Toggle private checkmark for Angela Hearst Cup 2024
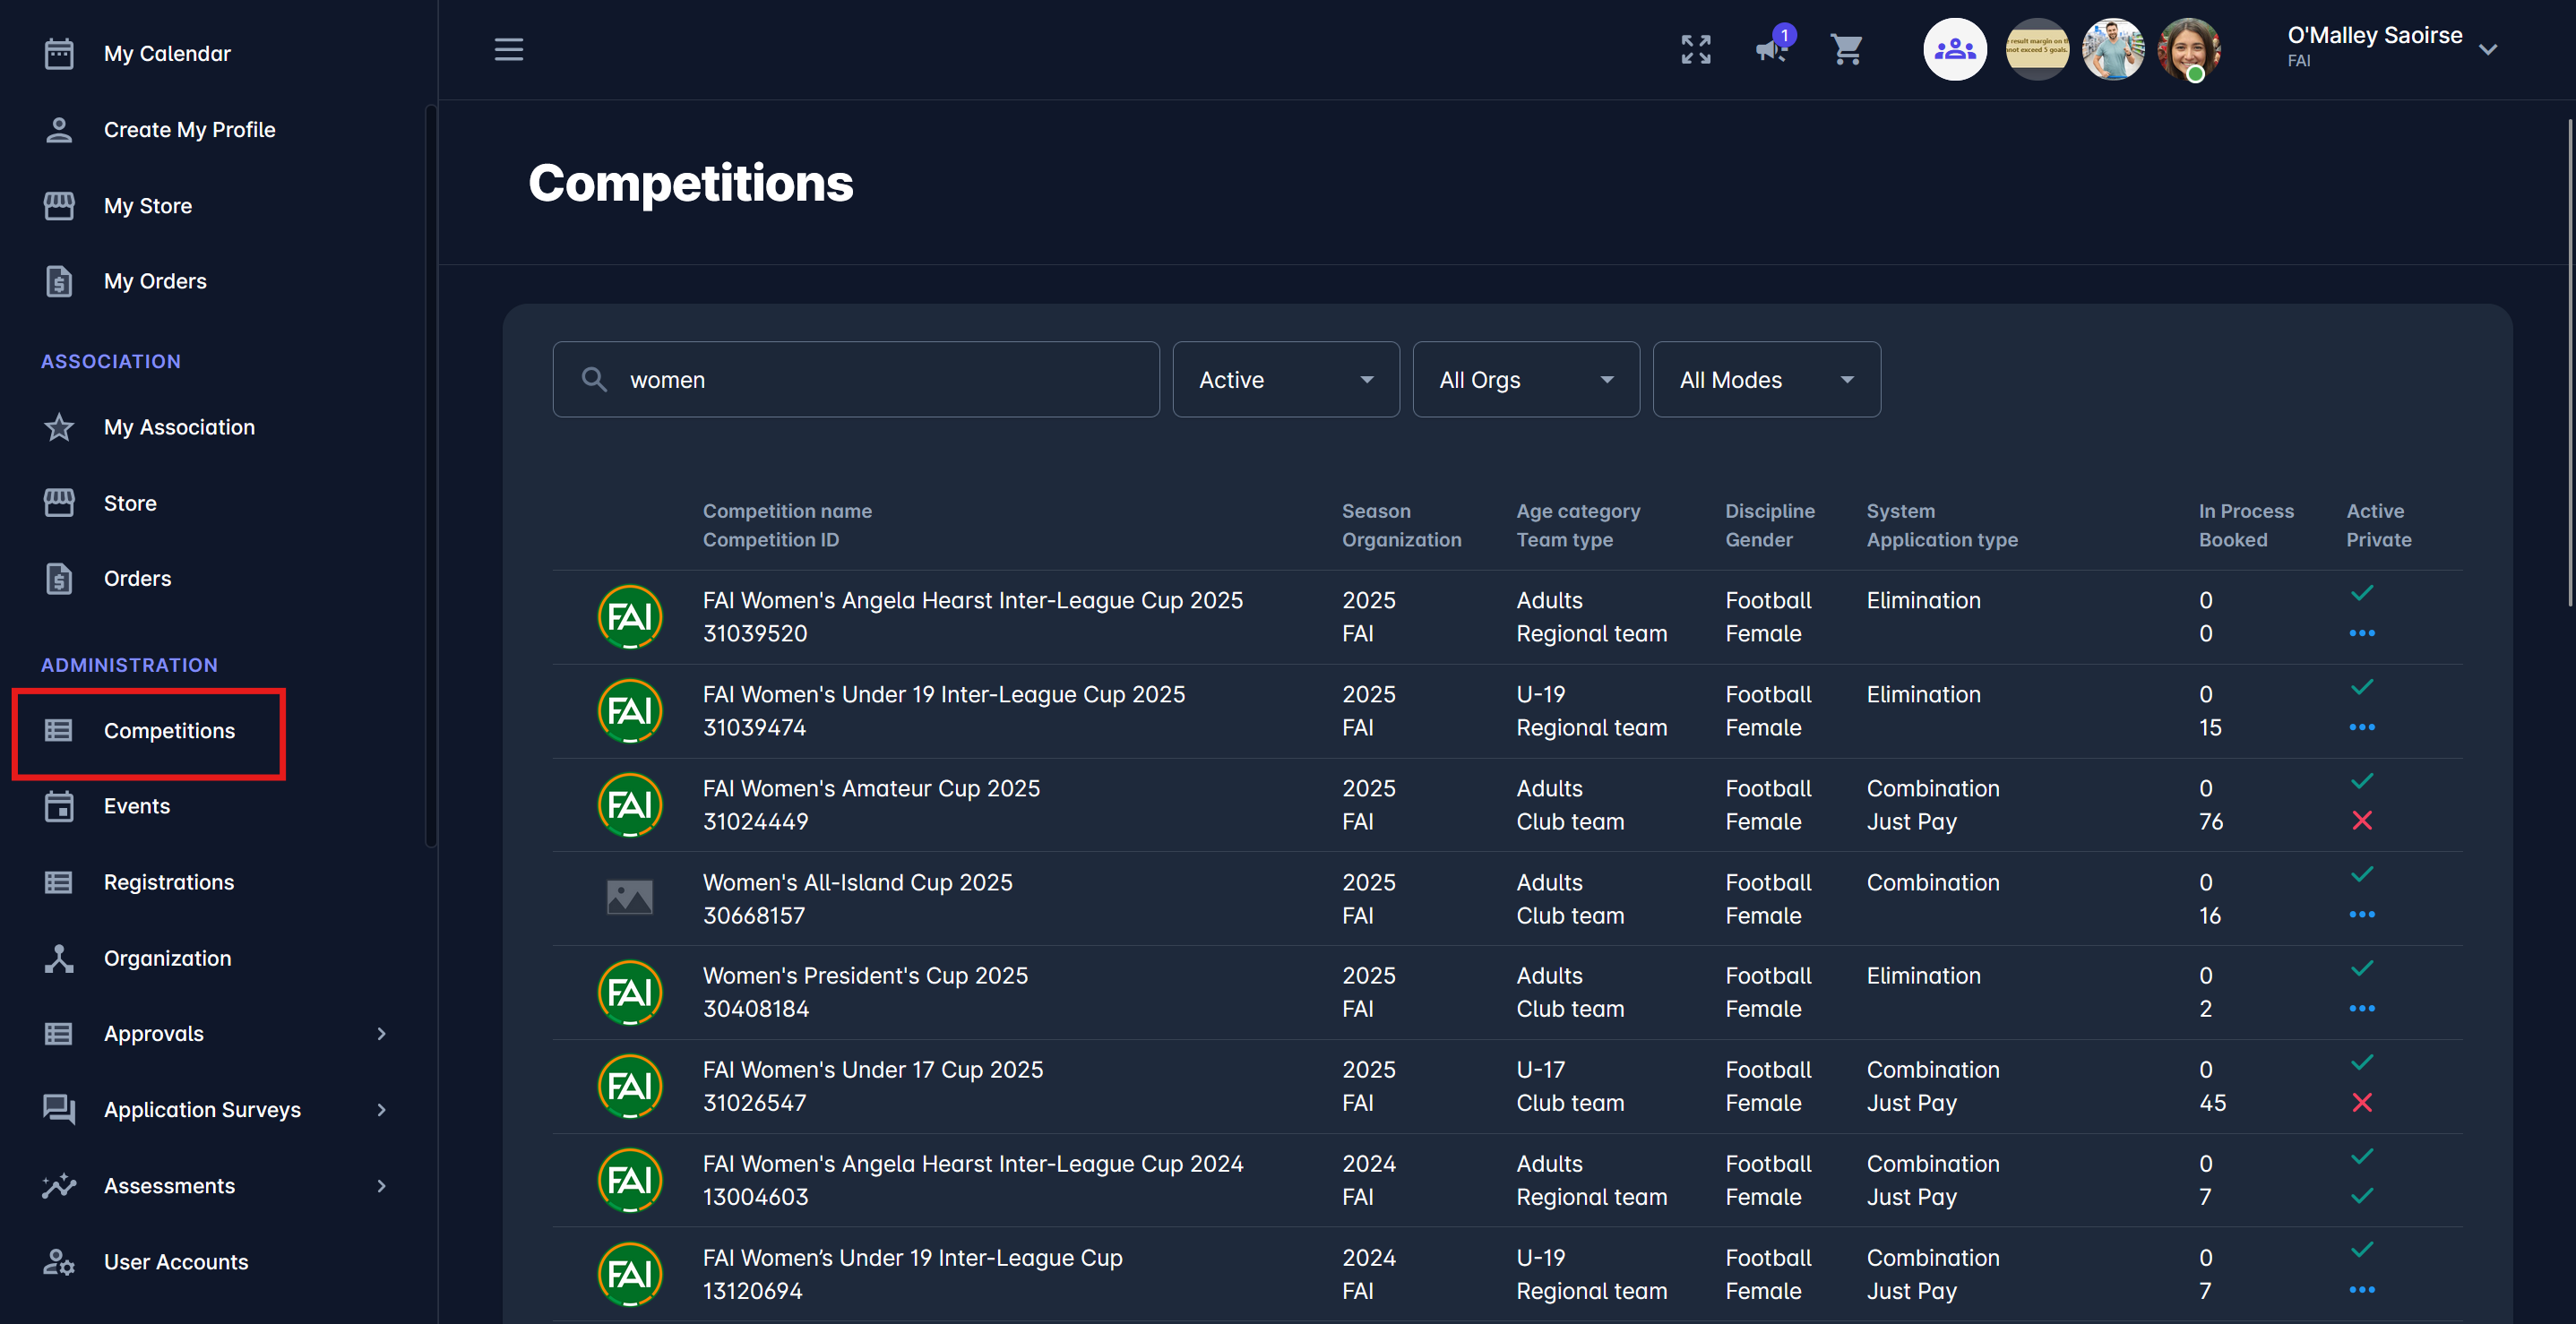The height and width of the screenshot is (1324, 2576). pyautogui.click(x=2361, y=1196)
